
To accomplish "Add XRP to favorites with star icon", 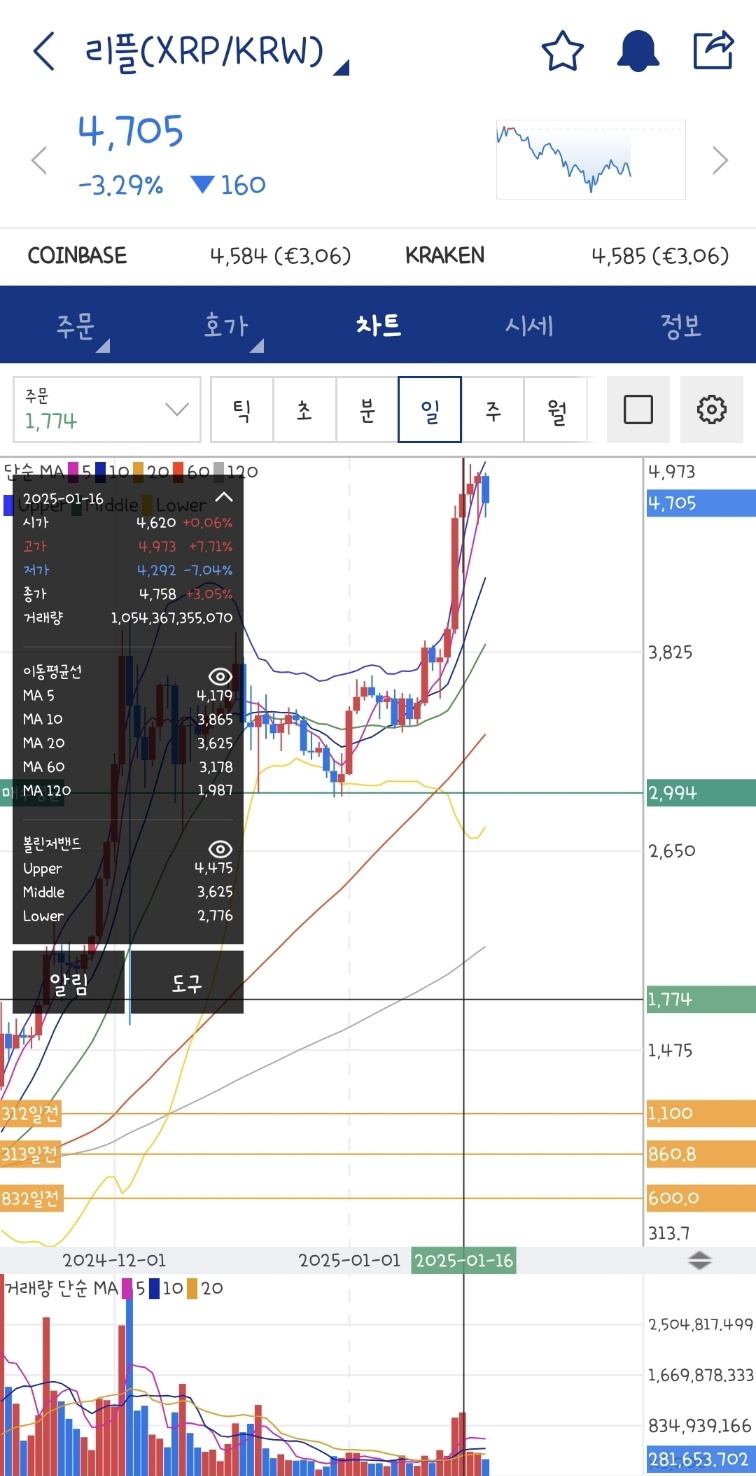I will point(562,51).
